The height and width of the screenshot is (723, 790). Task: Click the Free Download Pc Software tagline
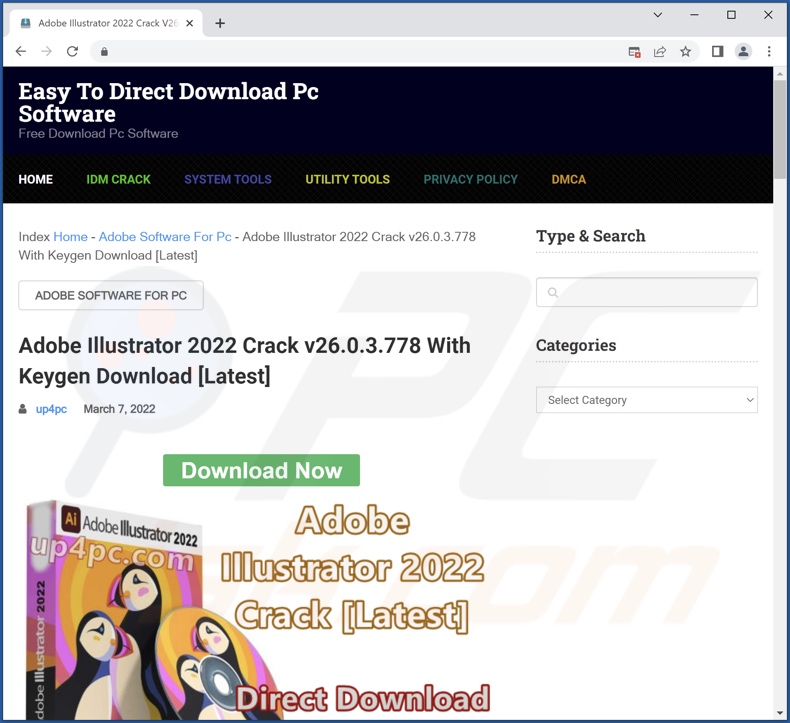click(98, 134)
